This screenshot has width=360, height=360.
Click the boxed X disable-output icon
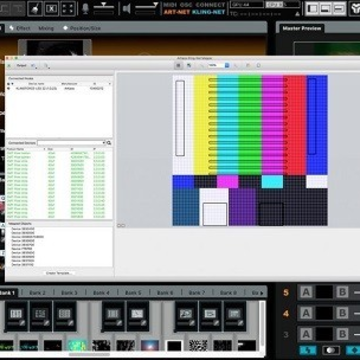pyautogui.click(x=51, y=8)
